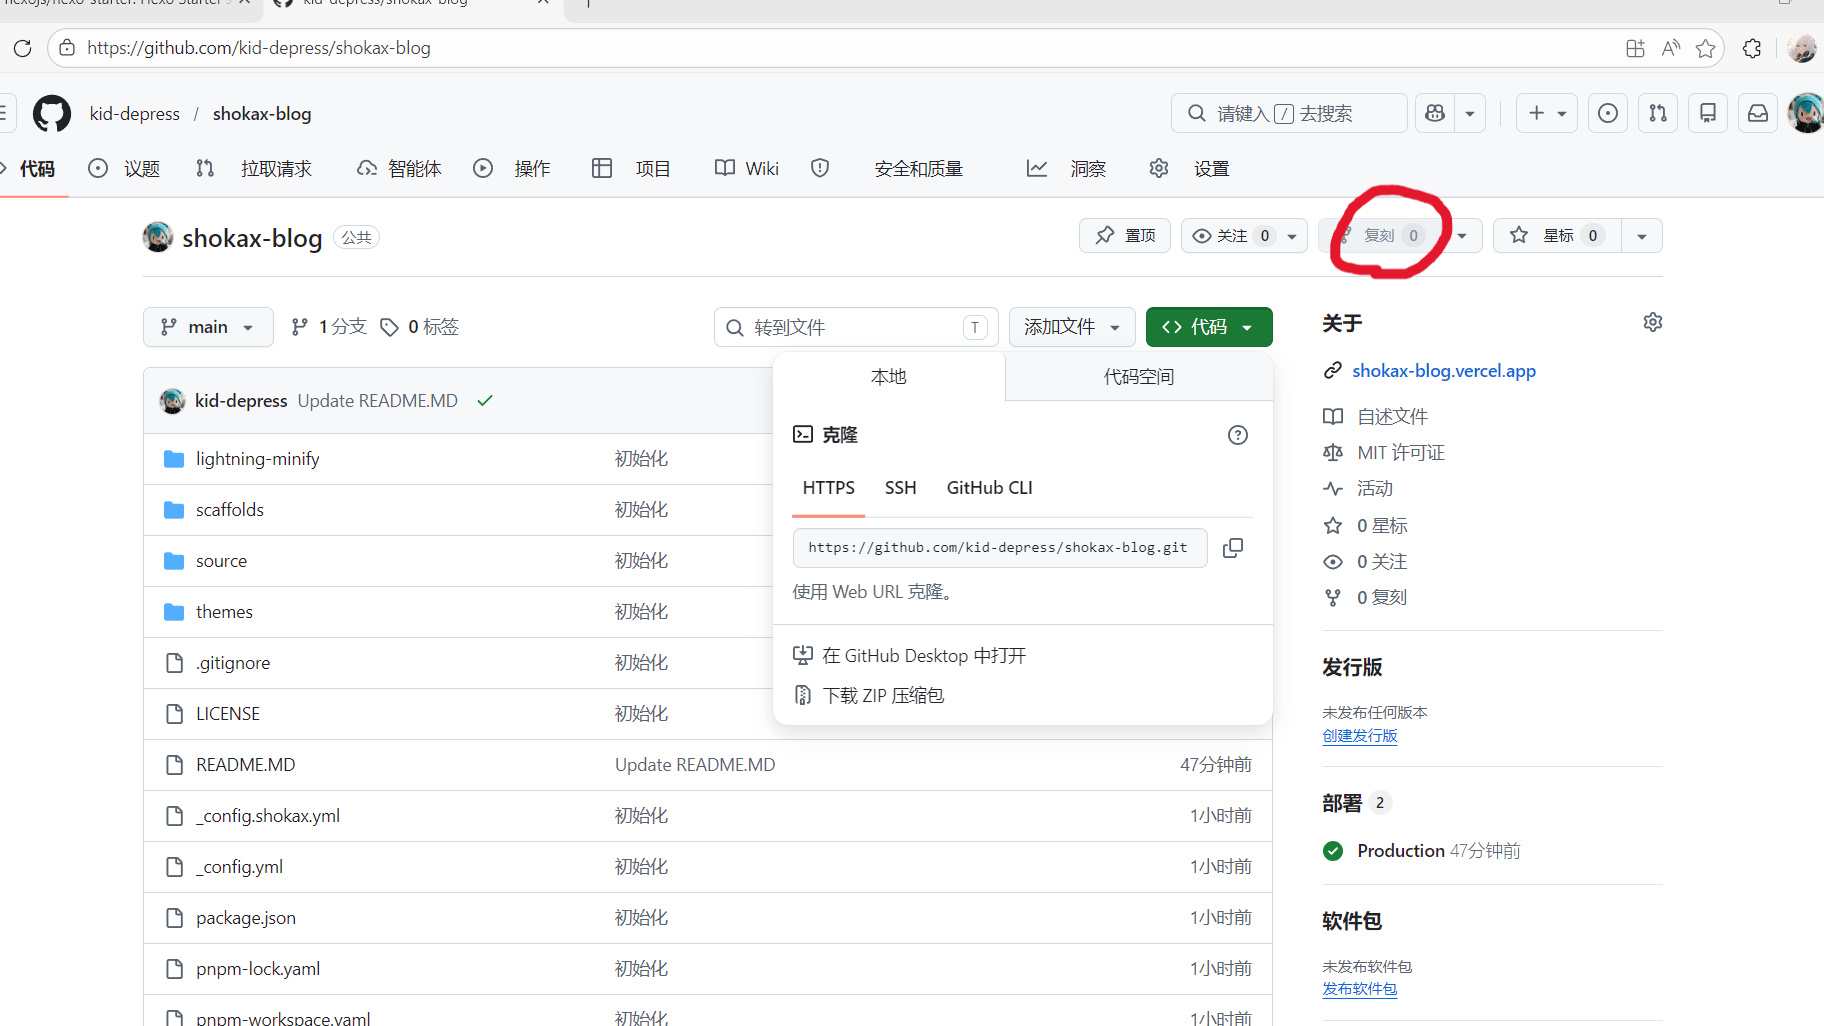Pin the repository with 置顶 button

(1125, 236)
